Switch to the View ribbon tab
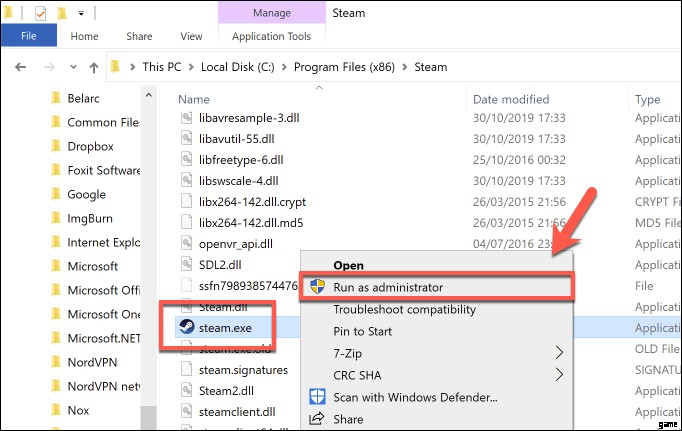682x431 pixels. point(190,37)
